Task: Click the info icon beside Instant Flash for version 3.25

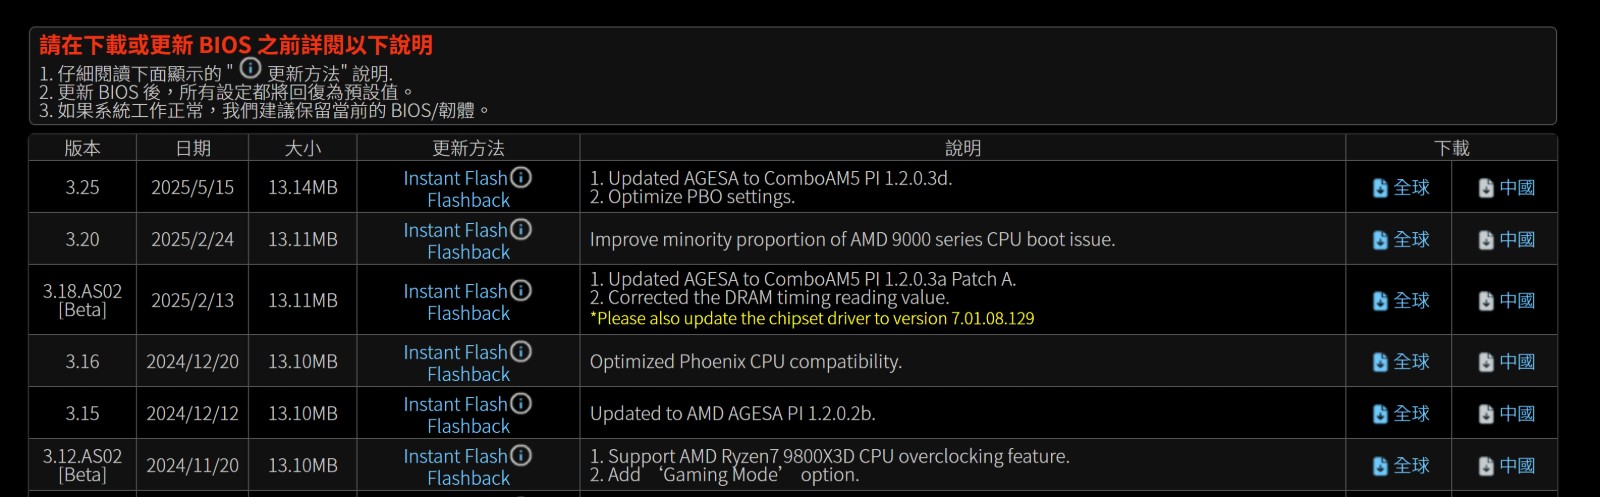Action: coord(521,177)
